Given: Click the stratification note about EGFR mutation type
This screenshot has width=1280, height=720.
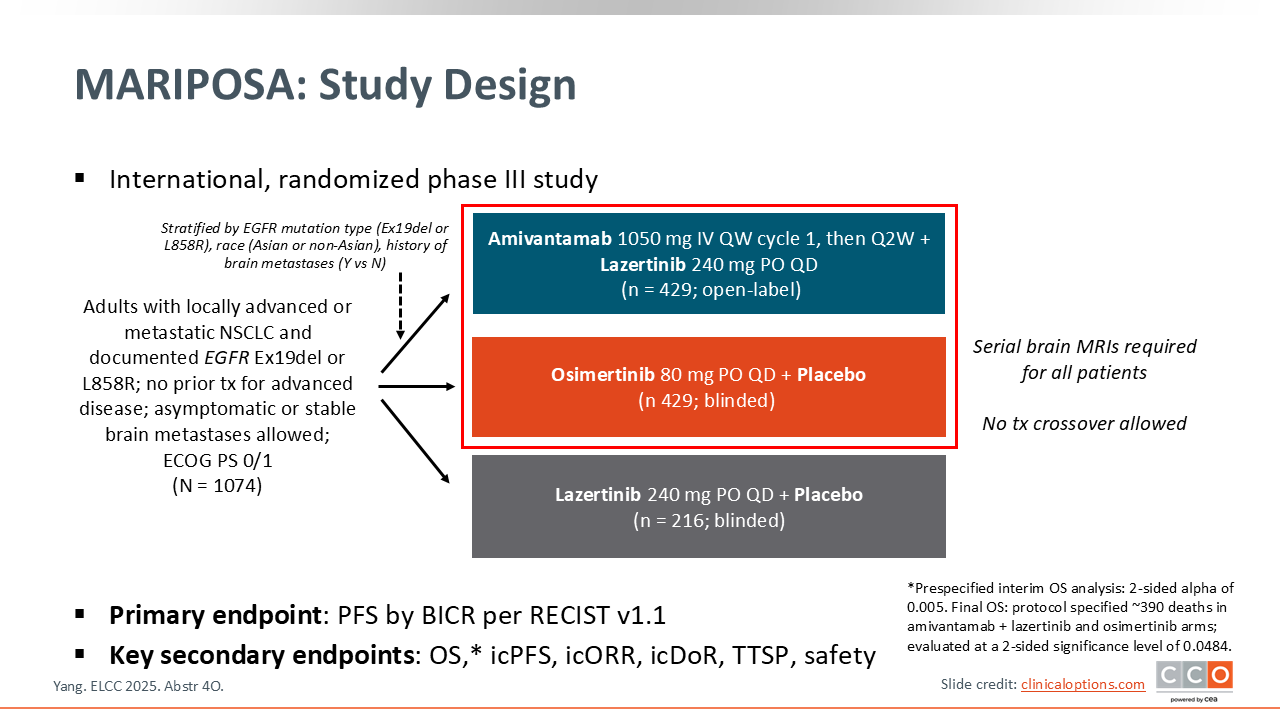Looking at the screenshot, I should pos(305,245).
